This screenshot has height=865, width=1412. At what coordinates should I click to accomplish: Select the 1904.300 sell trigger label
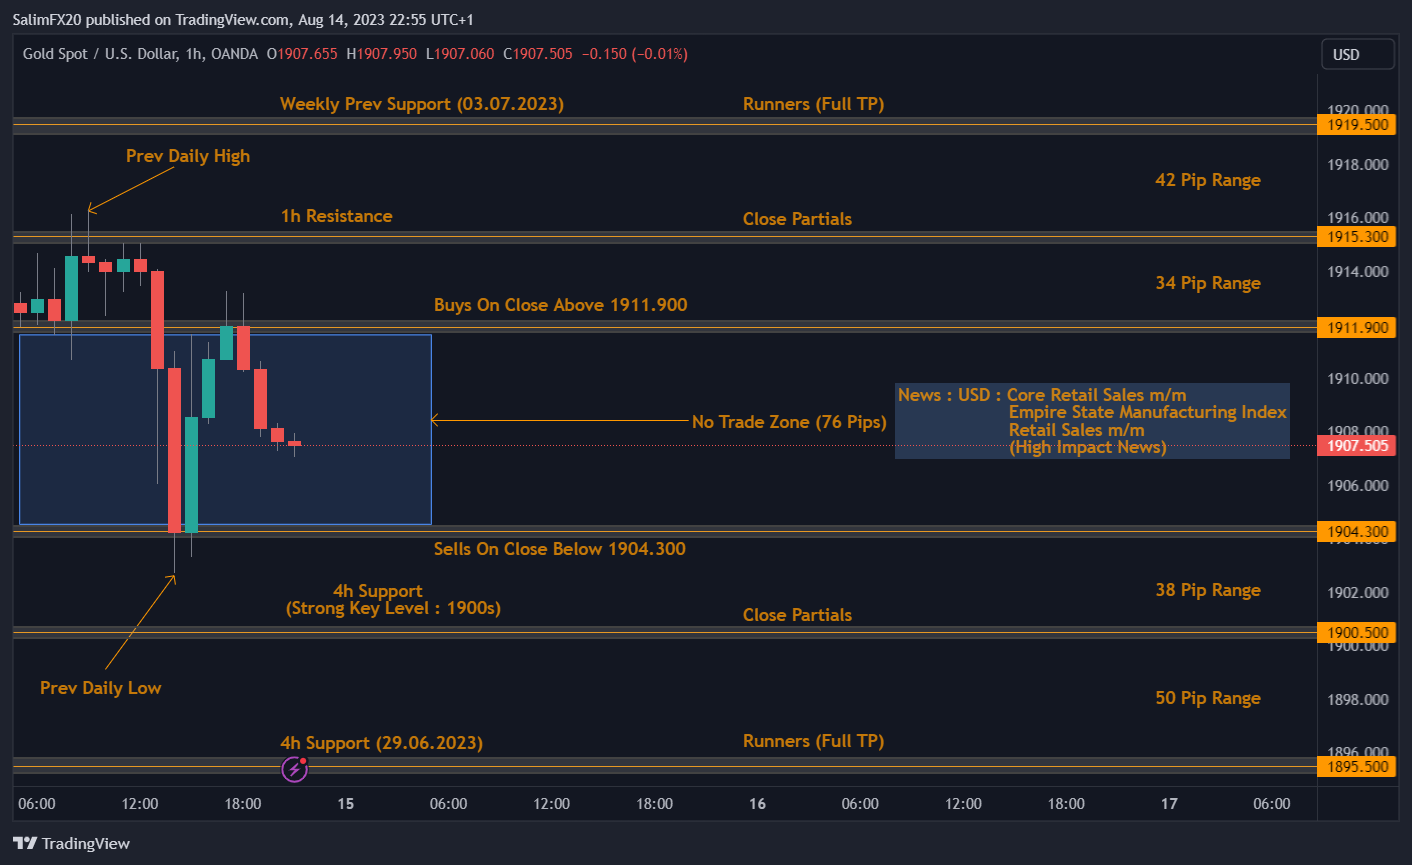click(1356, 531)
